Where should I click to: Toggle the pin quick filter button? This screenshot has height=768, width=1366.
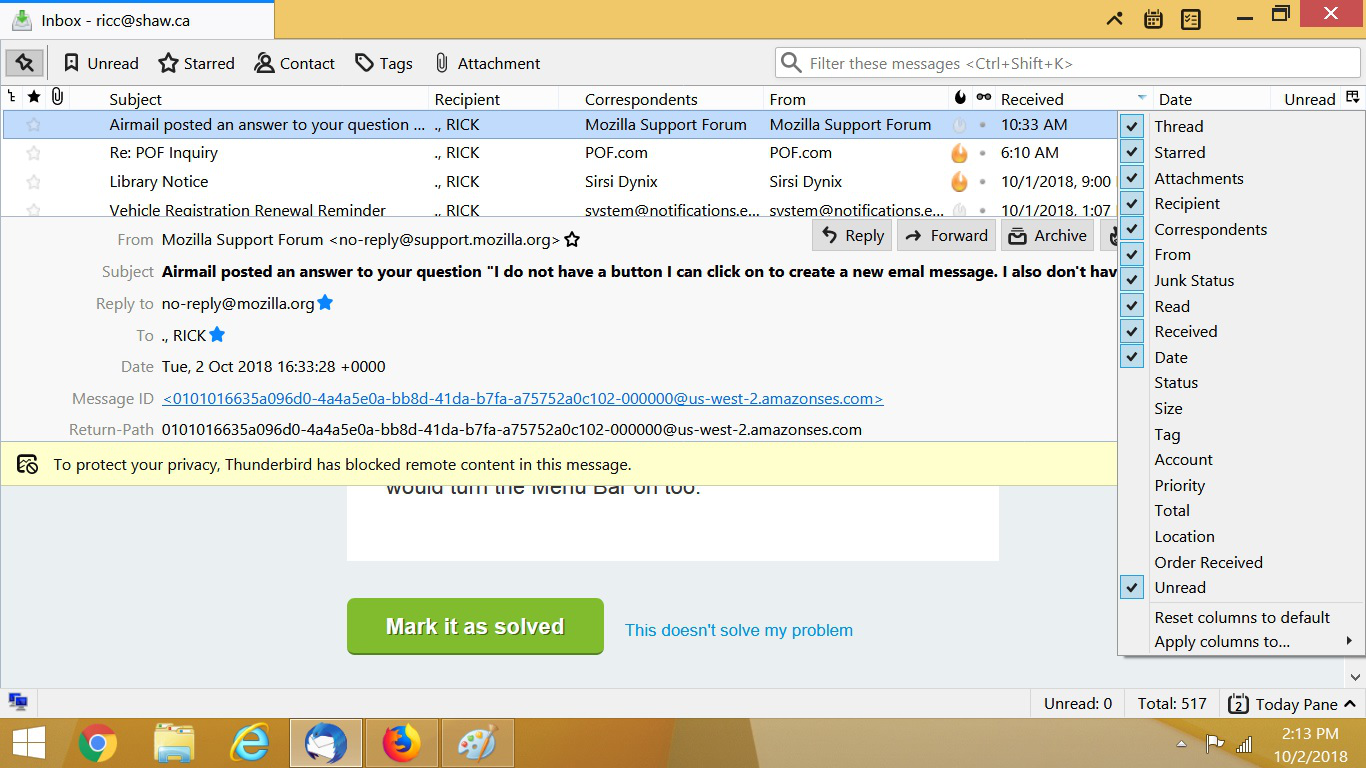[x=24, y=63]
